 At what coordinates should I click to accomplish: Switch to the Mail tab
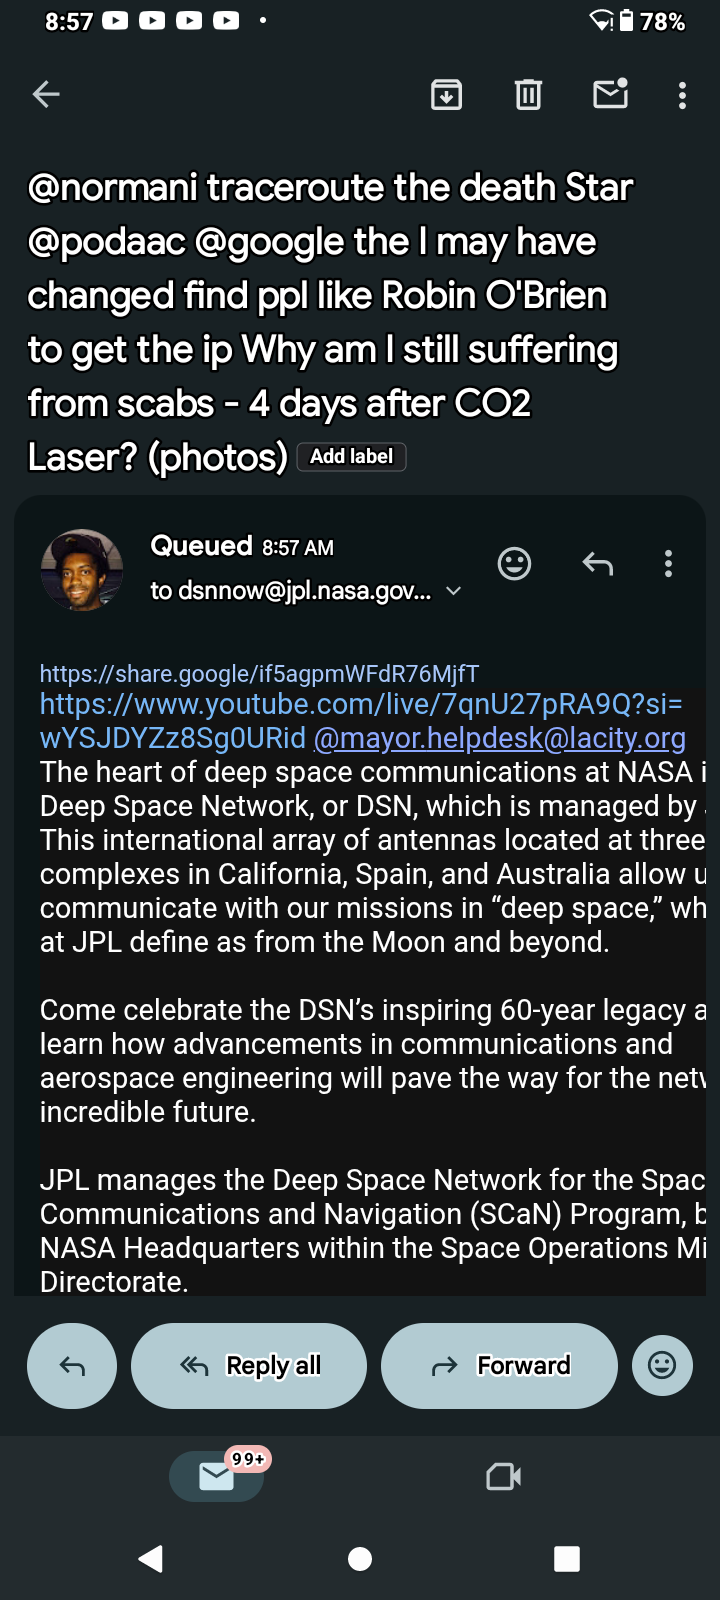coord(217,1477)
